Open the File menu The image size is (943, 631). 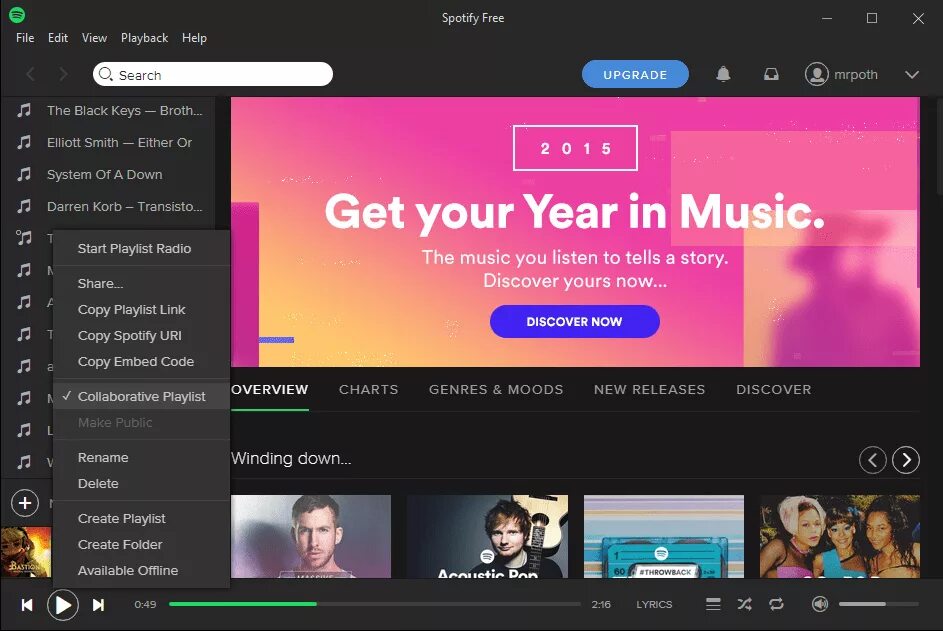click(x=25, y=38)
